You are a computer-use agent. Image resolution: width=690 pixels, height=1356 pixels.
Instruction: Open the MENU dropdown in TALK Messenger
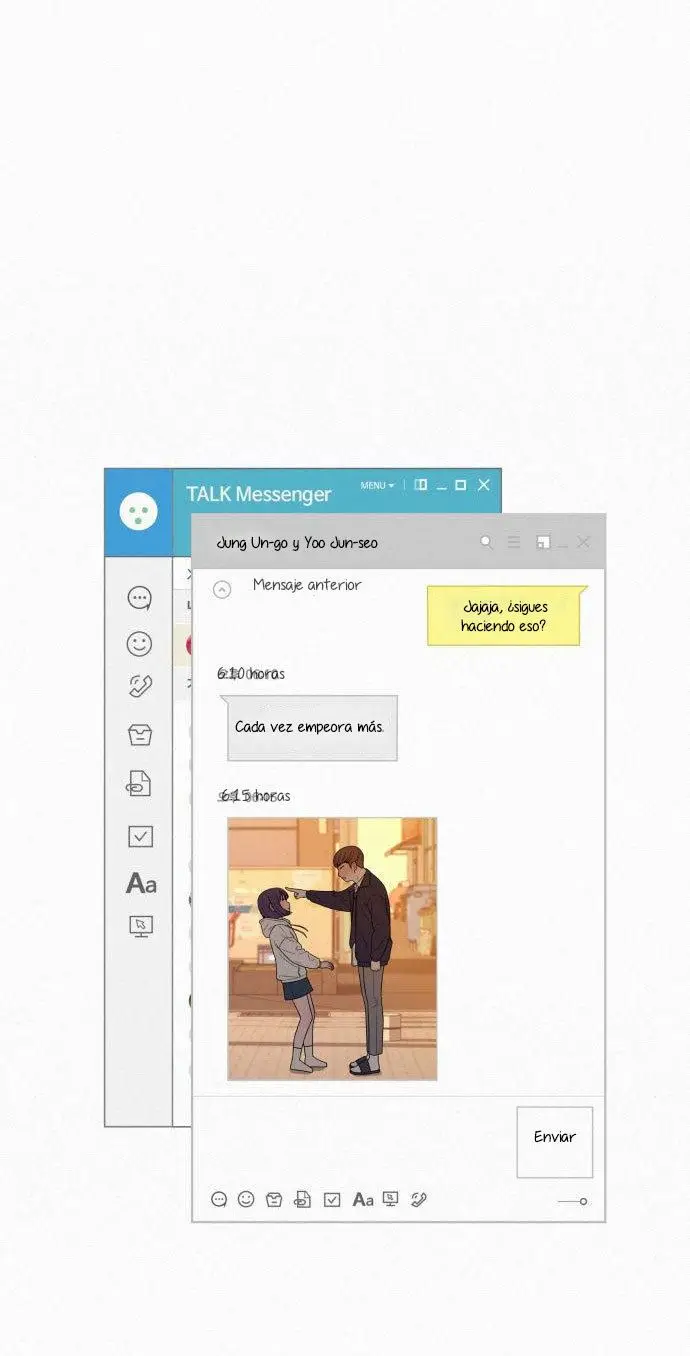pyautogui.click(x=377, y=486)
